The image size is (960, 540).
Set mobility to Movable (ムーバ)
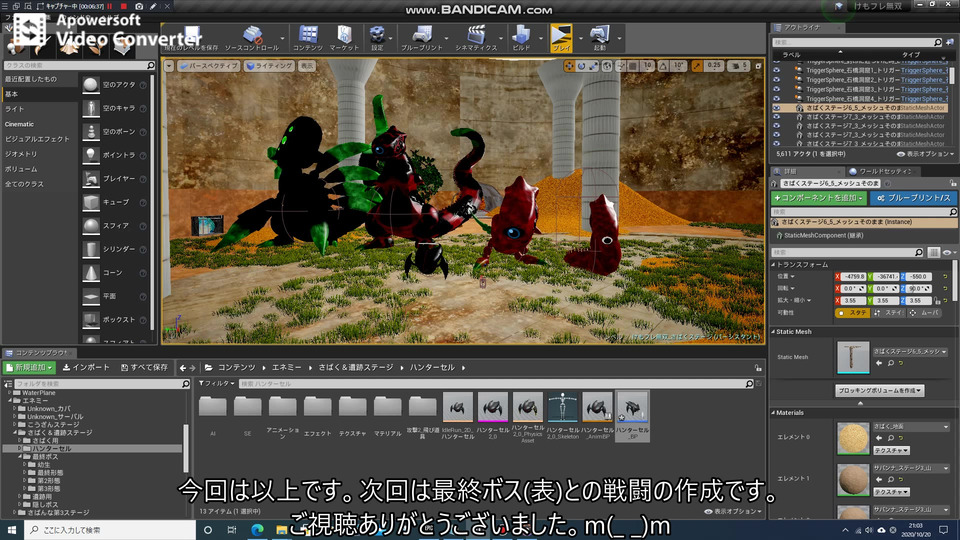coord(924,313)
